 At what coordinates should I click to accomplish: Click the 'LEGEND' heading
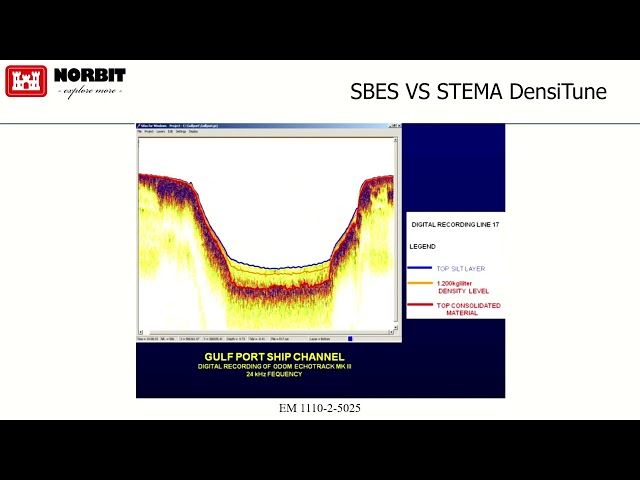pyautogui.click(x=422, y=247)
